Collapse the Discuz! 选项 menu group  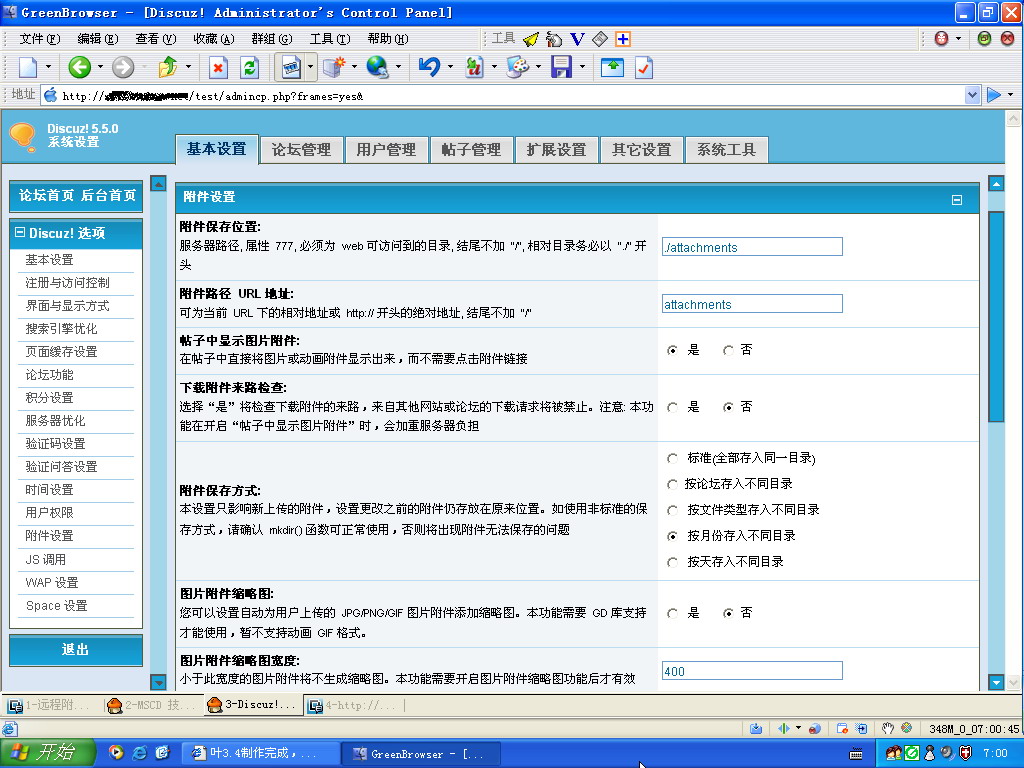(20, 232)
